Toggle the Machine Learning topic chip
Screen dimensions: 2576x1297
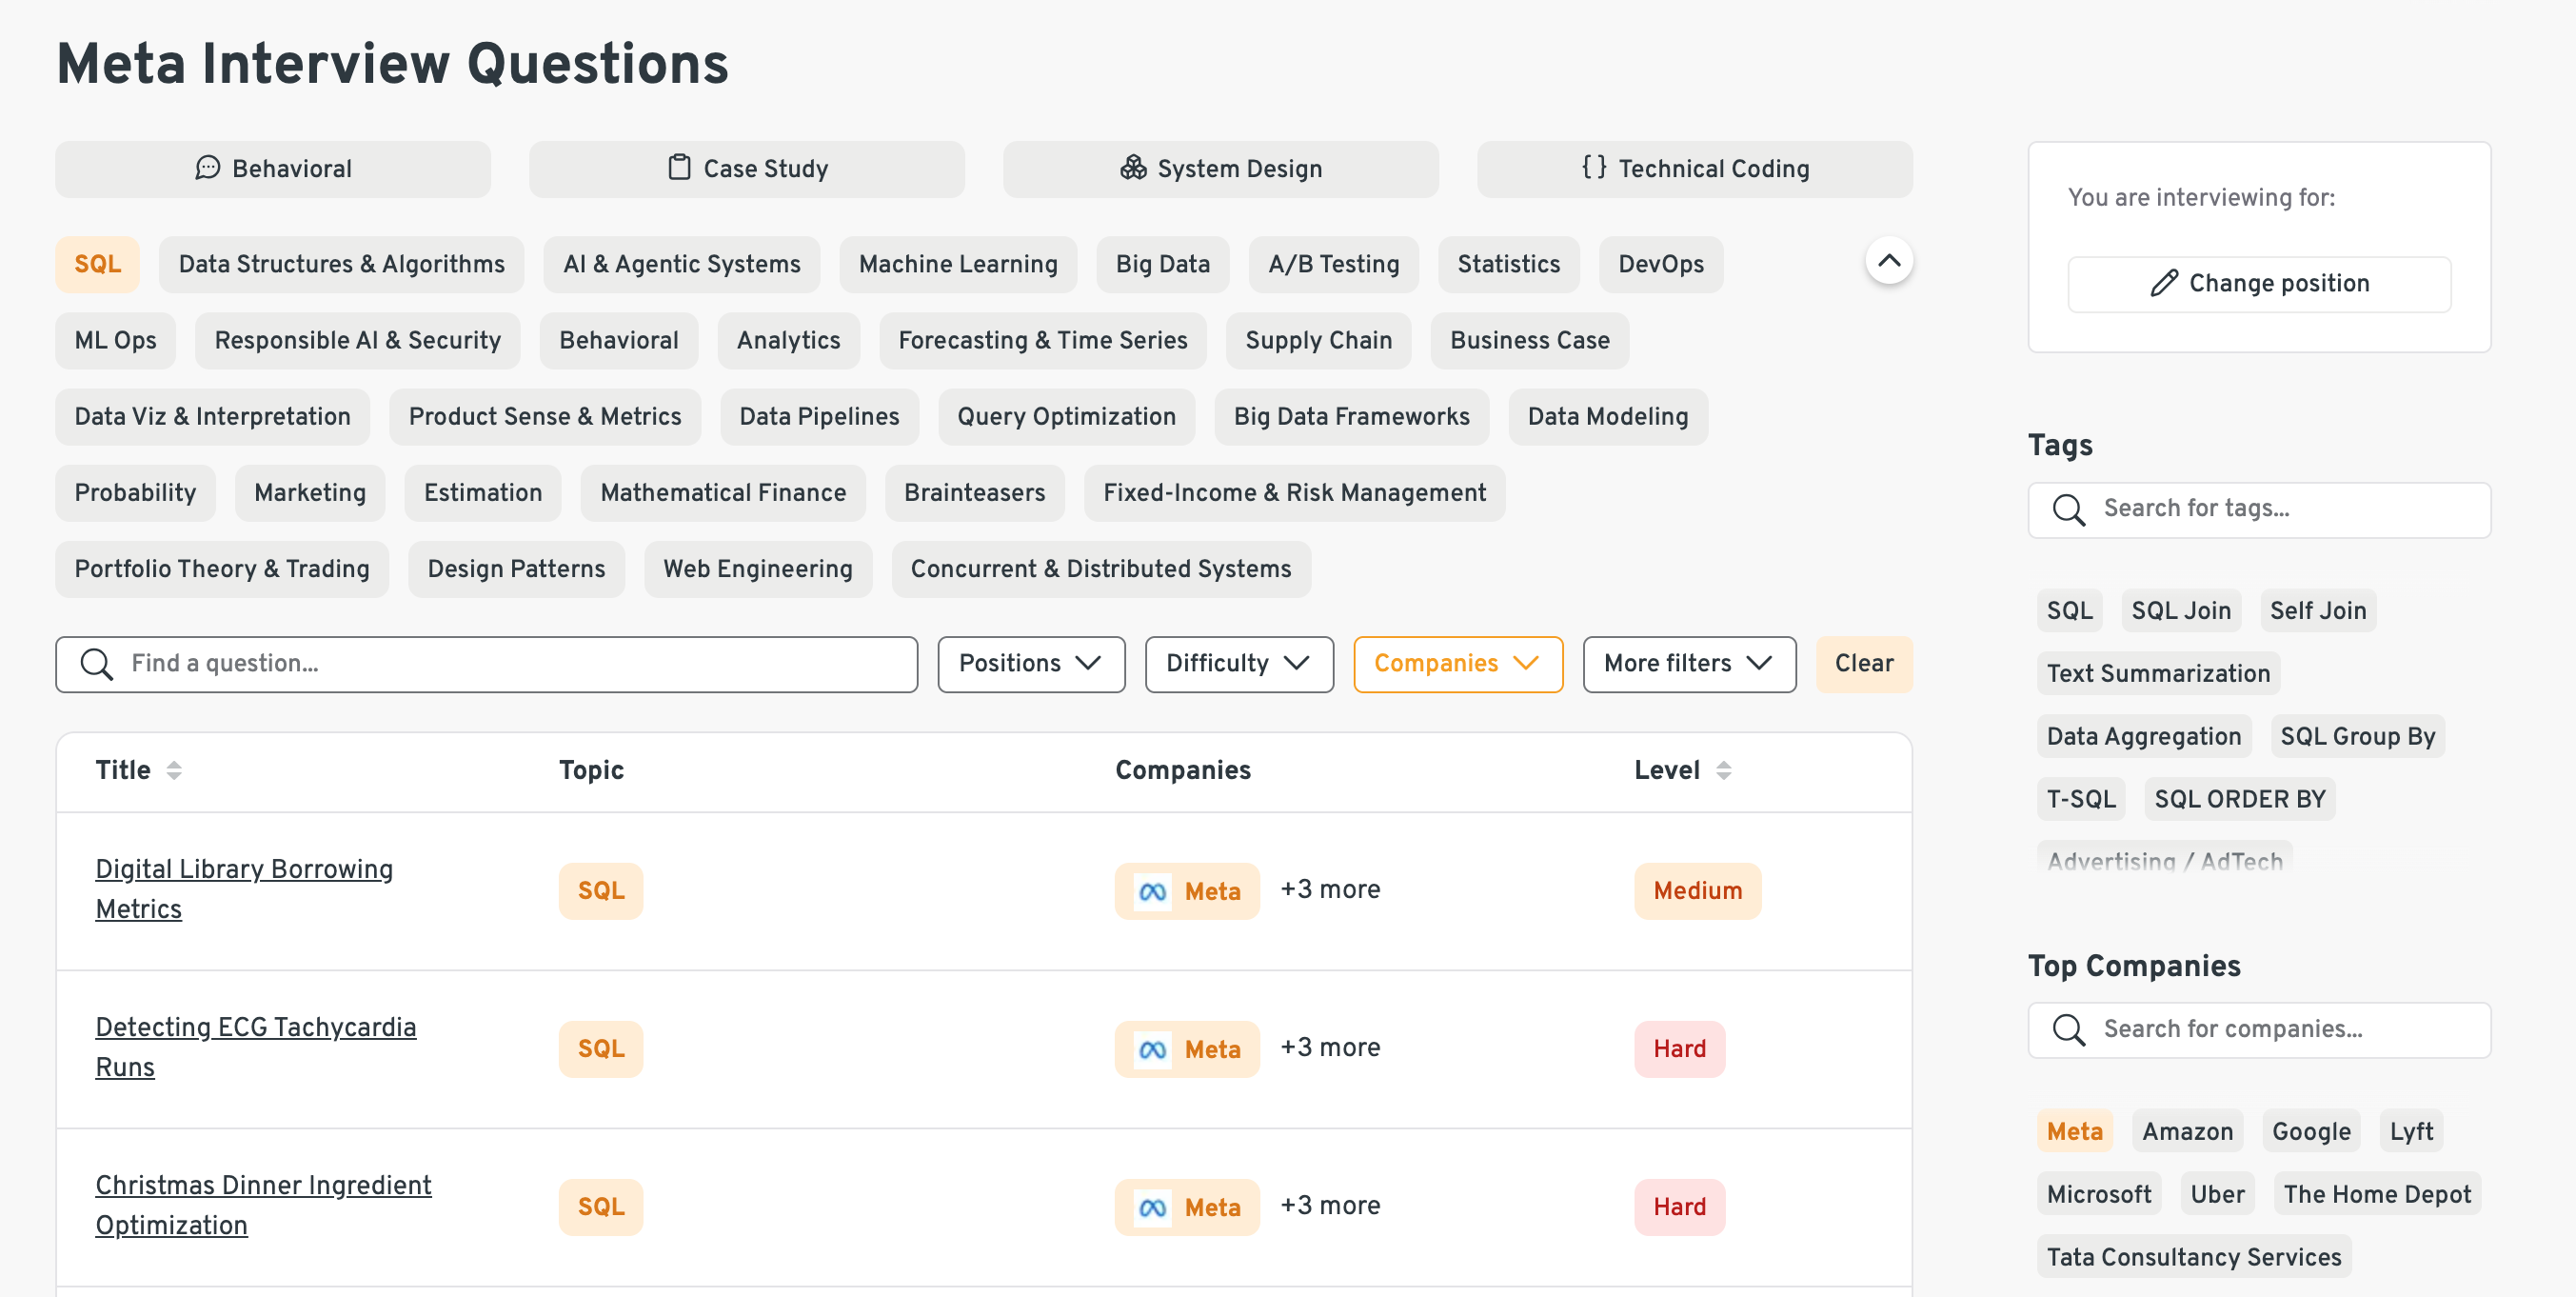[x=957, y=264]
